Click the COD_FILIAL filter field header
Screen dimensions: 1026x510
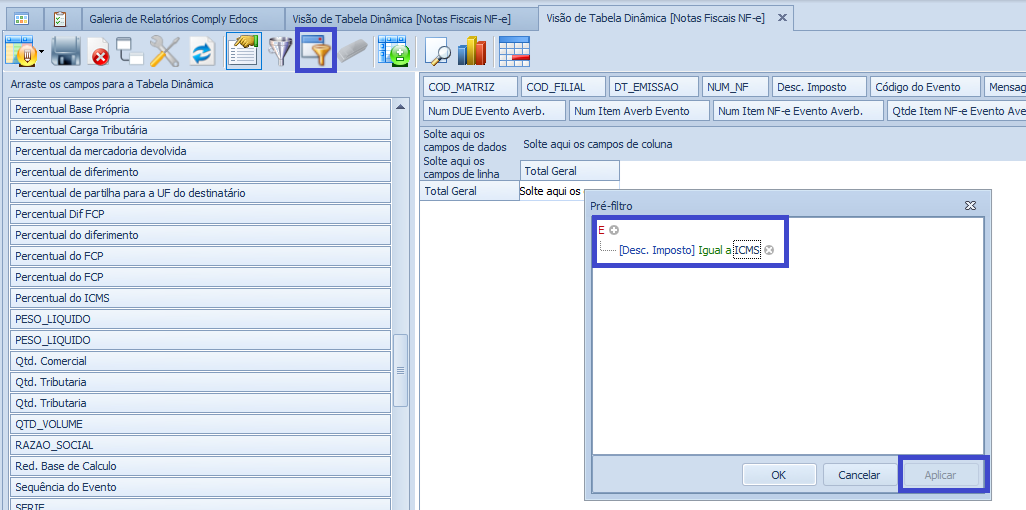(x=563, y=87)
